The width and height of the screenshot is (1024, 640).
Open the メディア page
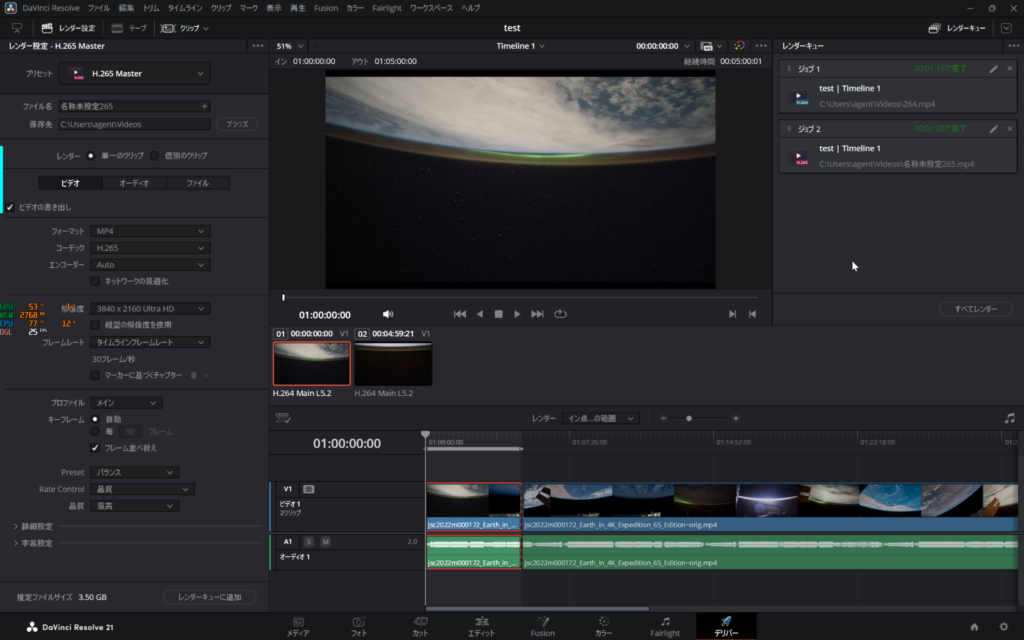click(x=298, y=626)
